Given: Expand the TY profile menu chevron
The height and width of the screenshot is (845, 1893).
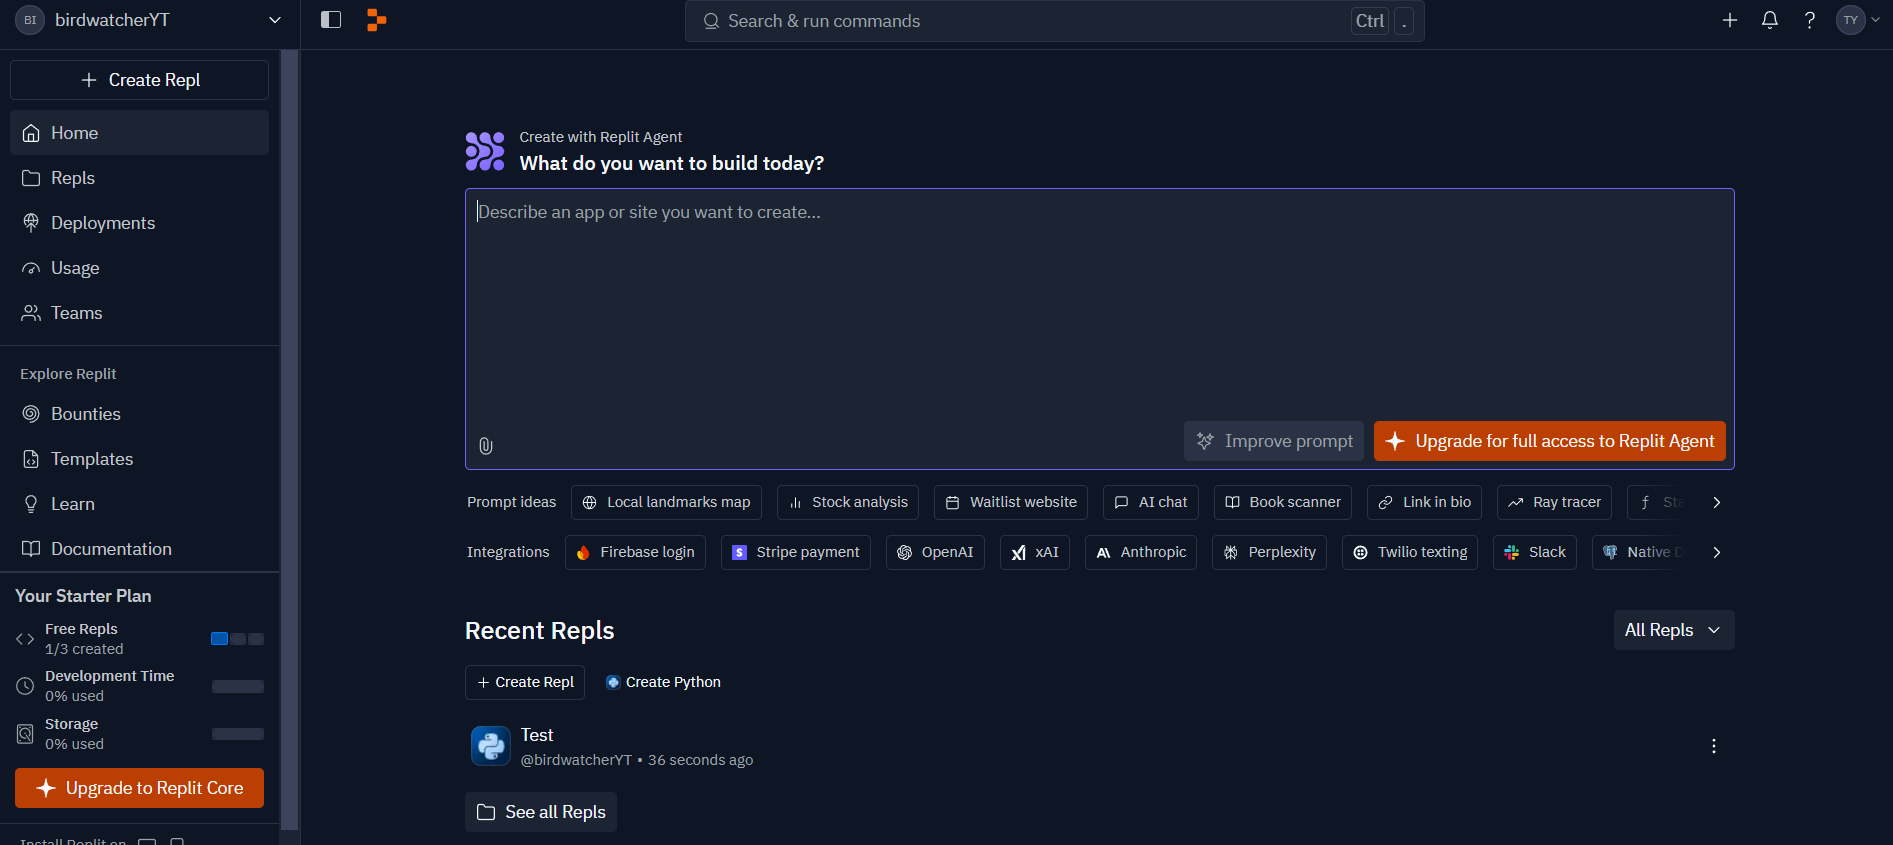Looking at the screenshot, I should [1878, 20].
